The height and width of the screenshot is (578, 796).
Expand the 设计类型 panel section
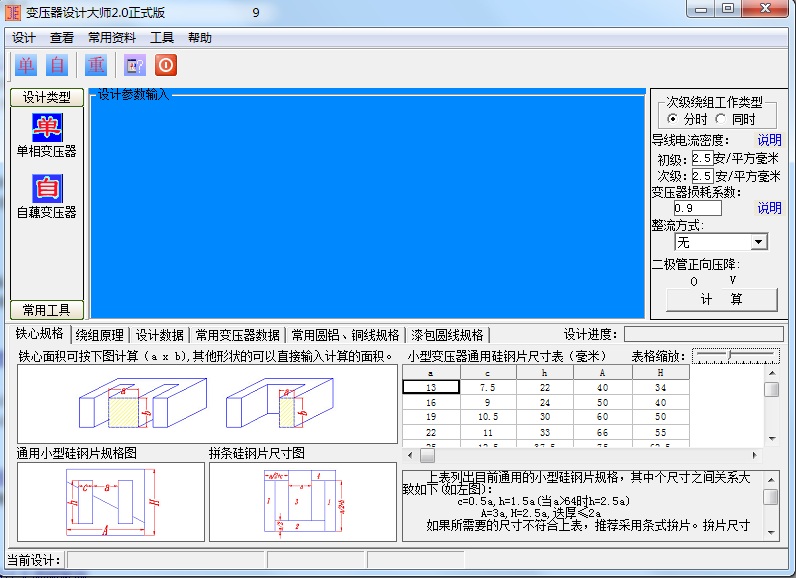coord(46,97)
